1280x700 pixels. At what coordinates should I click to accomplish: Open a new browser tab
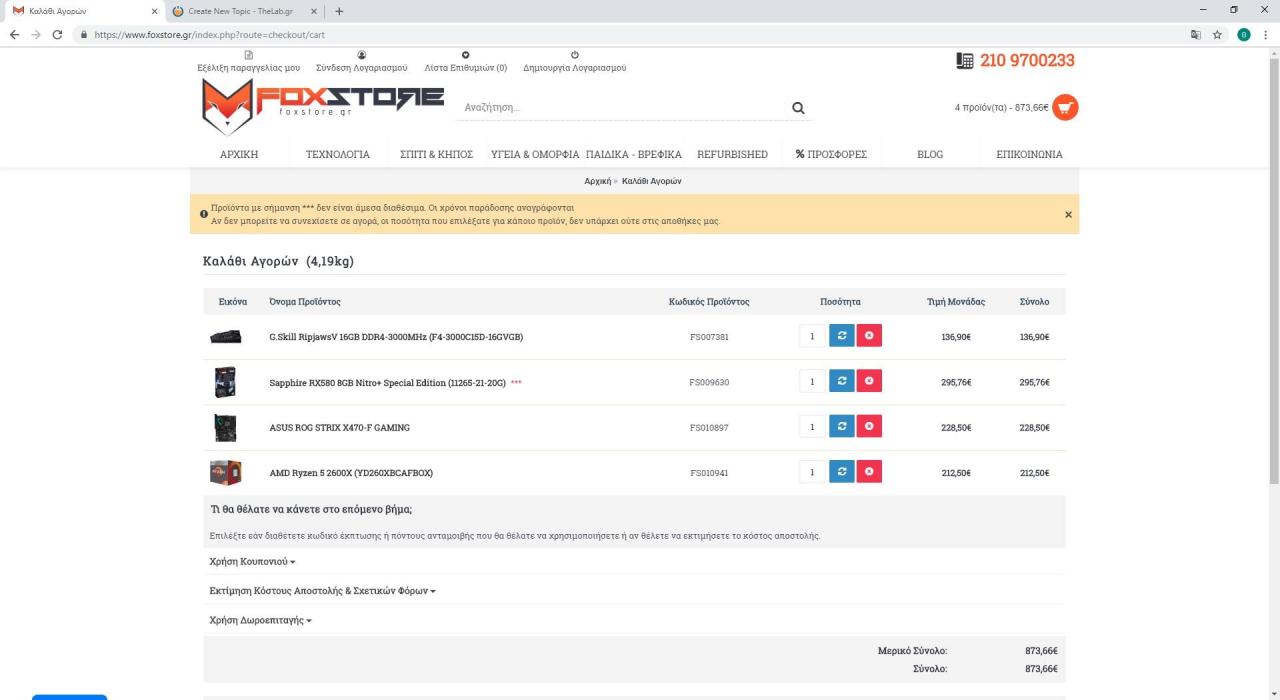[339, 11]
